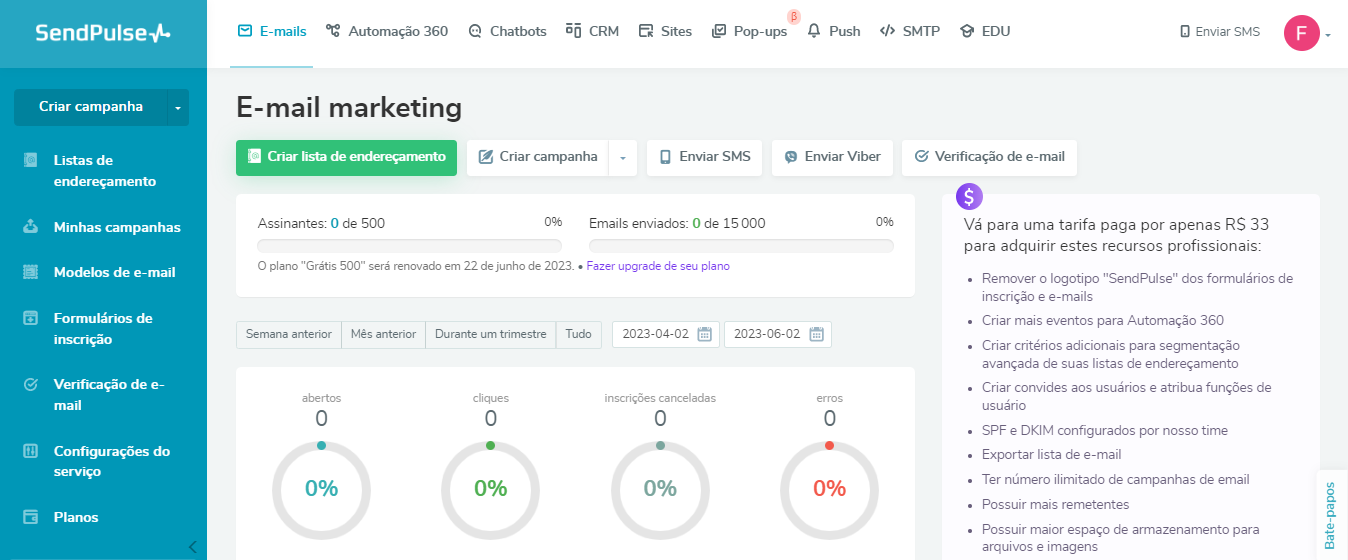This screenshot has height=560, width=1348.
Task: Click Enviar SMS link in header
Action: (1220, 32)
